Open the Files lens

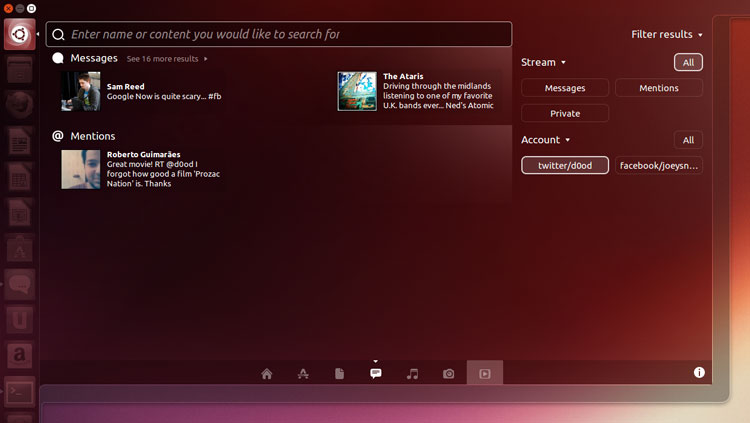340,374
